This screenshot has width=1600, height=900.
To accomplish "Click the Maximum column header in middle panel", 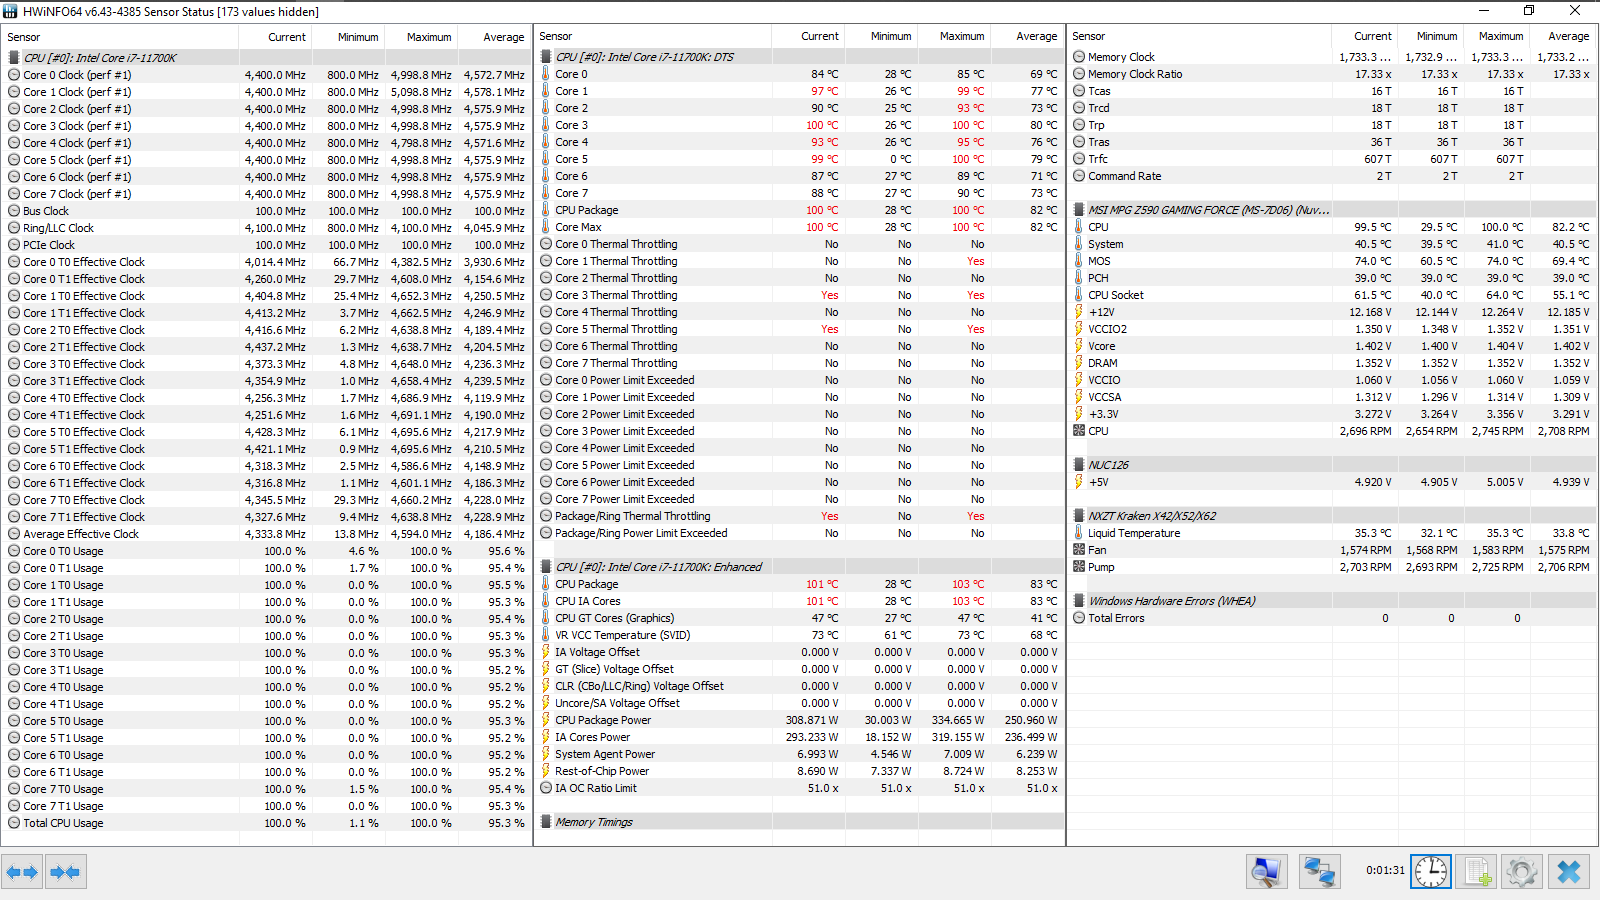I will point(954,36).
